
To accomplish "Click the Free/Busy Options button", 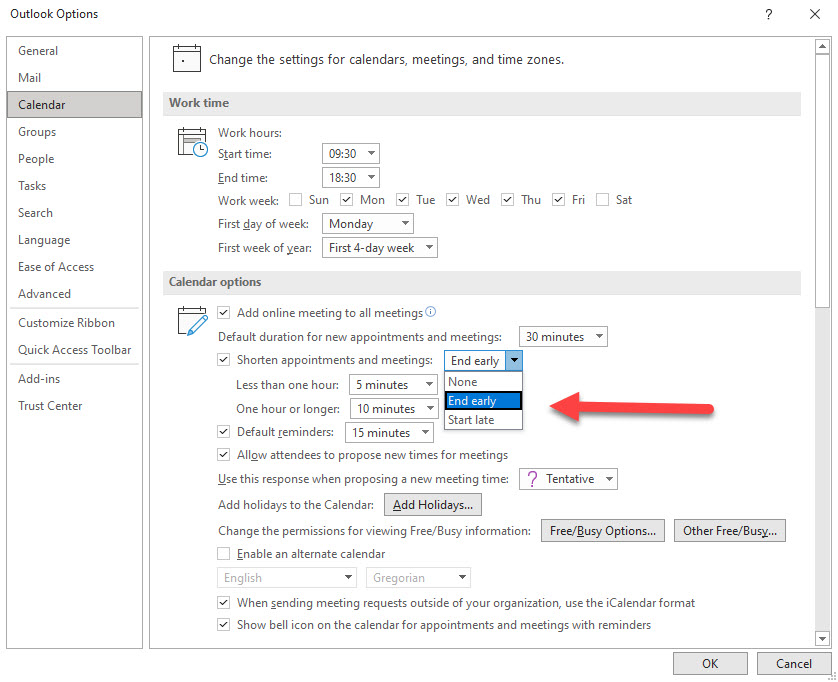I will tap(603, 531).
